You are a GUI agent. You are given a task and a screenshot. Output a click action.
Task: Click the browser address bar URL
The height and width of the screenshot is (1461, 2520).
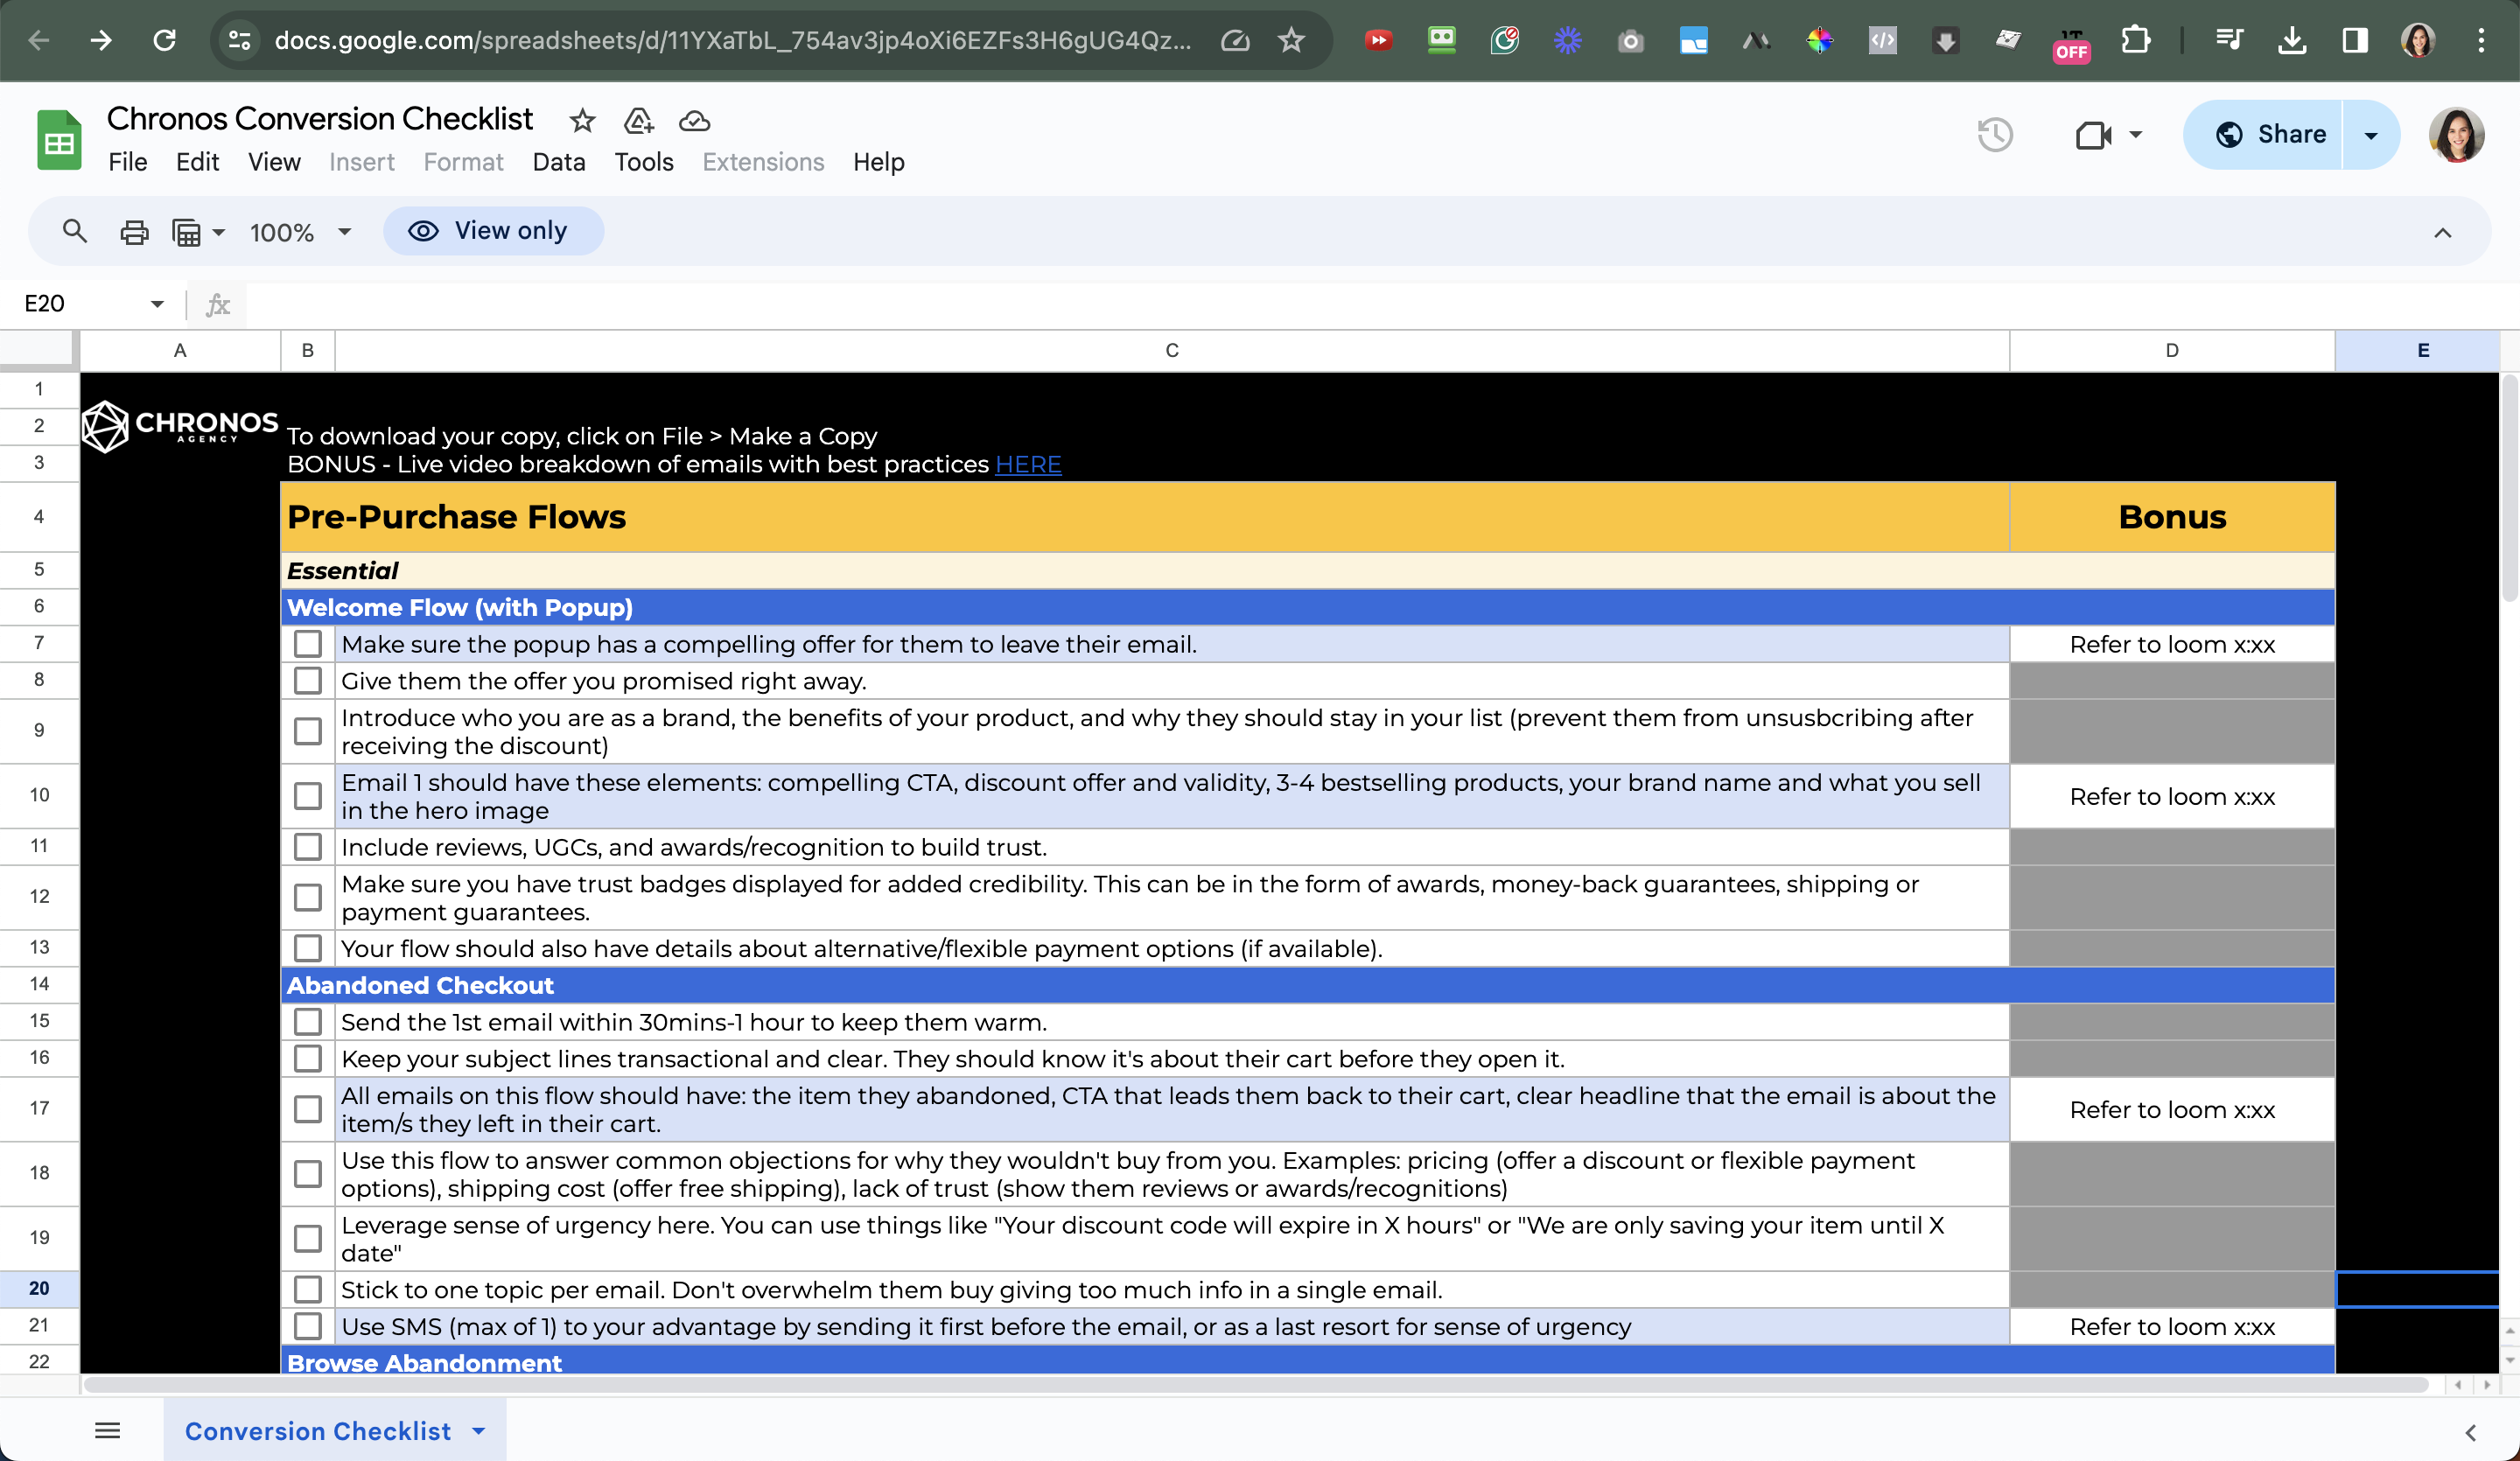click(x=732, y=40)
